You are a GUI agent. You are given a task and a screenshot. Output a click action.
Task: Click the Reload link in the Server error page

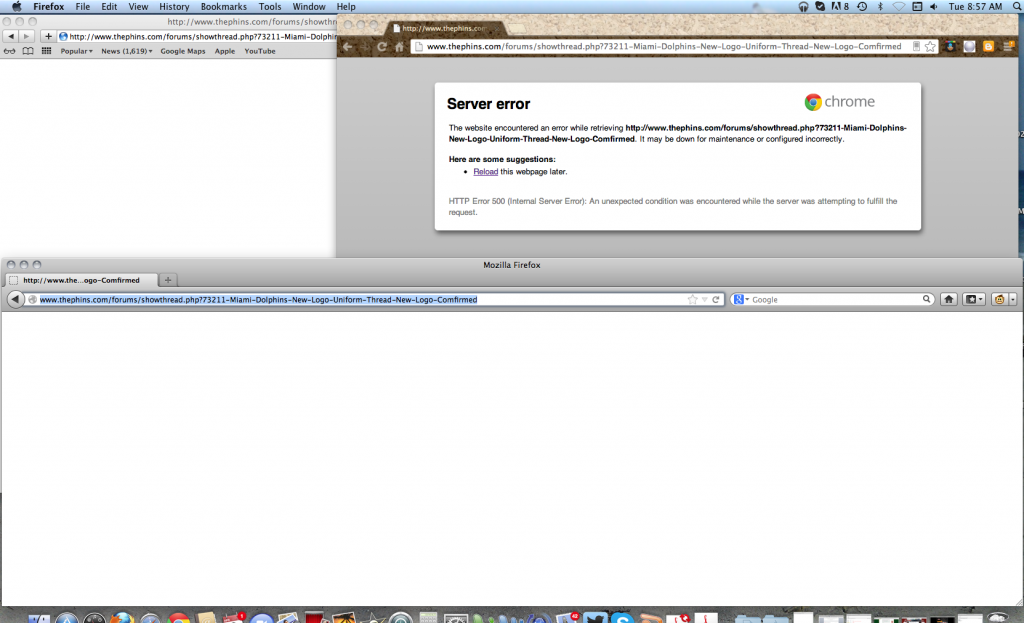(485, 172)
